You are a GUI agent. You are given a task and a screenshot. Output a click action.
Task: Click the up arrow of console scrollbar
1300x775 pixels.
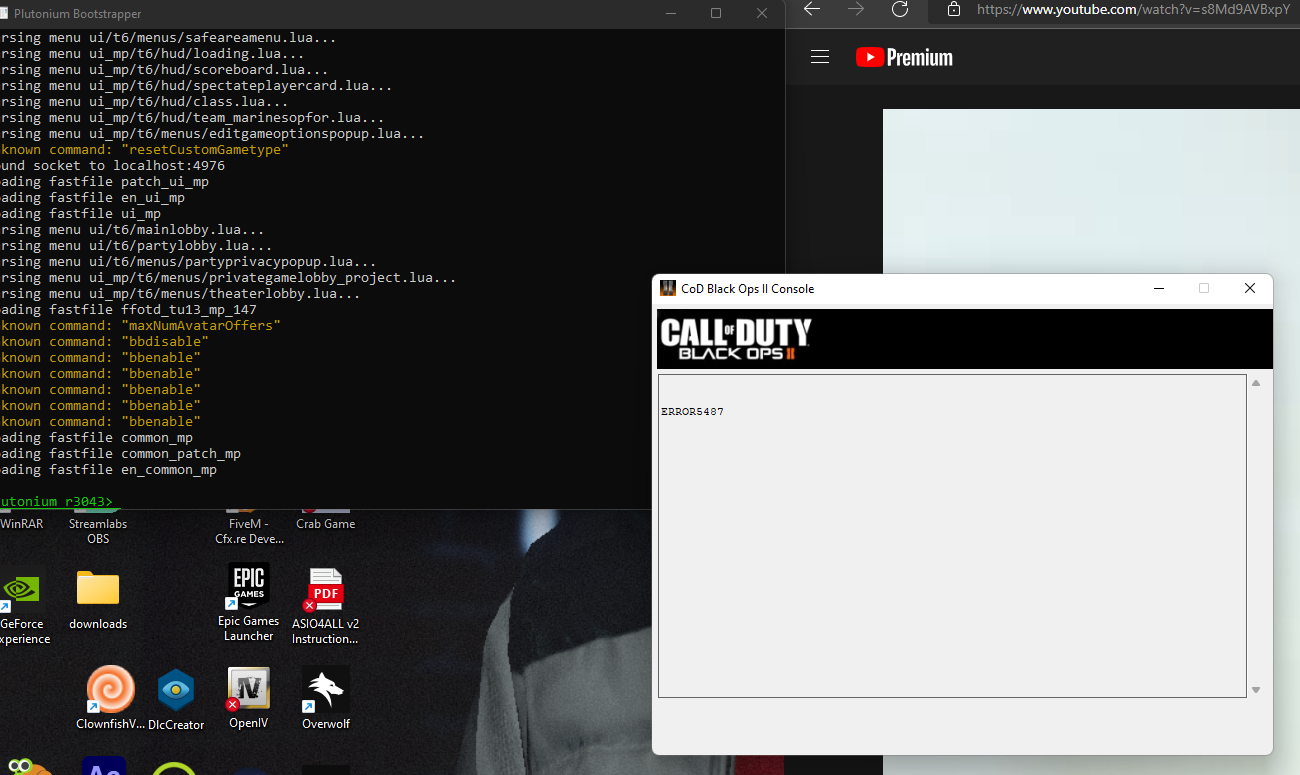1256,383
